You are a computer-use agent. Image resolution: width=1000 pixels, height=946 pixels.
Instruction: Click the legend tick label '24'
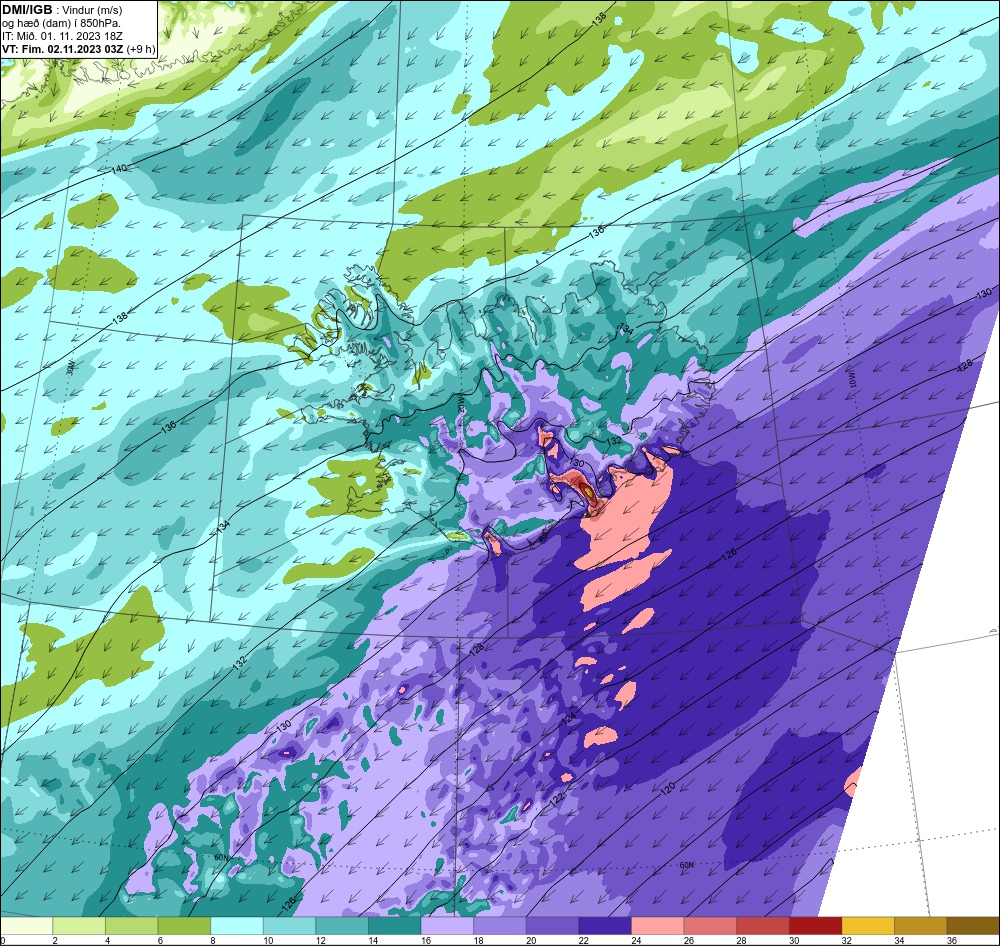point(636,940)
